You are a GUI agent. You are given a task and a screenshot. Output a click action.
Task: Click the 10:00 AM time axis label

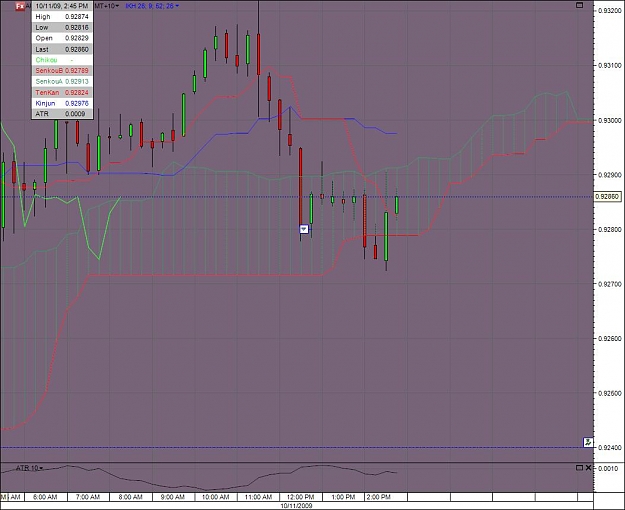click(216, 497)
